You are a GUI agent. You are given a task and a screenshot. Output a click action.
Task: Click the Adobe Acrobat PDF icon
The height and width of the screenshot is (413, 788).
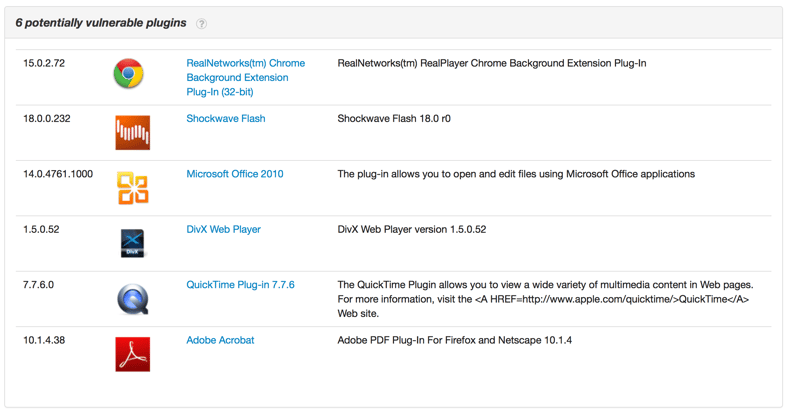point(132,354)
